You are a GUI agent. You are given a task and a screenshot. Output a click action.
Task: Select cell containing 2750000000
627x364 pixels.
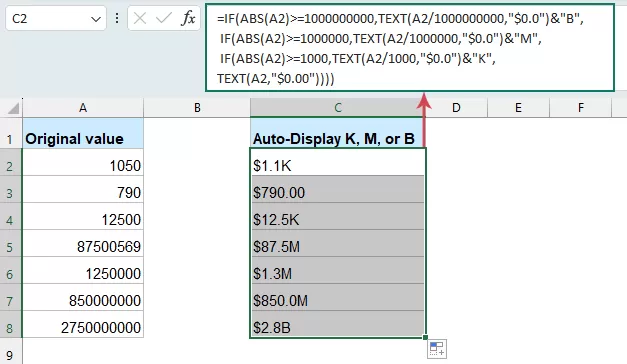[83, 324]
